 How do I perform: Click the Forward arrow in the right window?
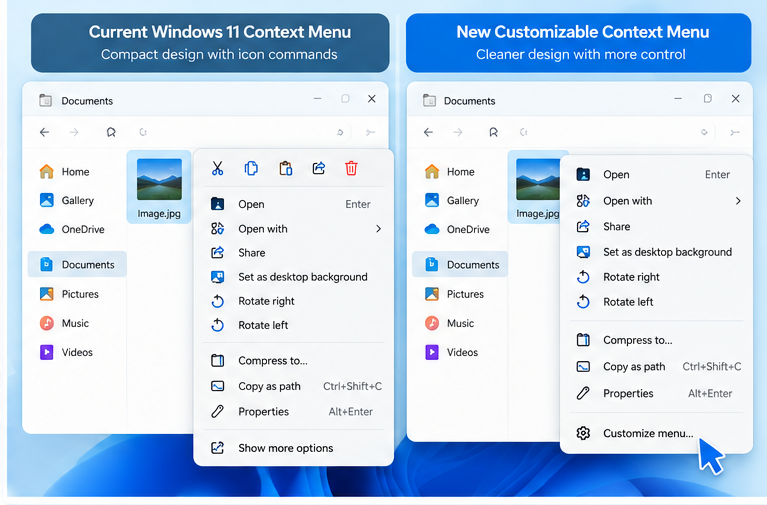(458, 132)
